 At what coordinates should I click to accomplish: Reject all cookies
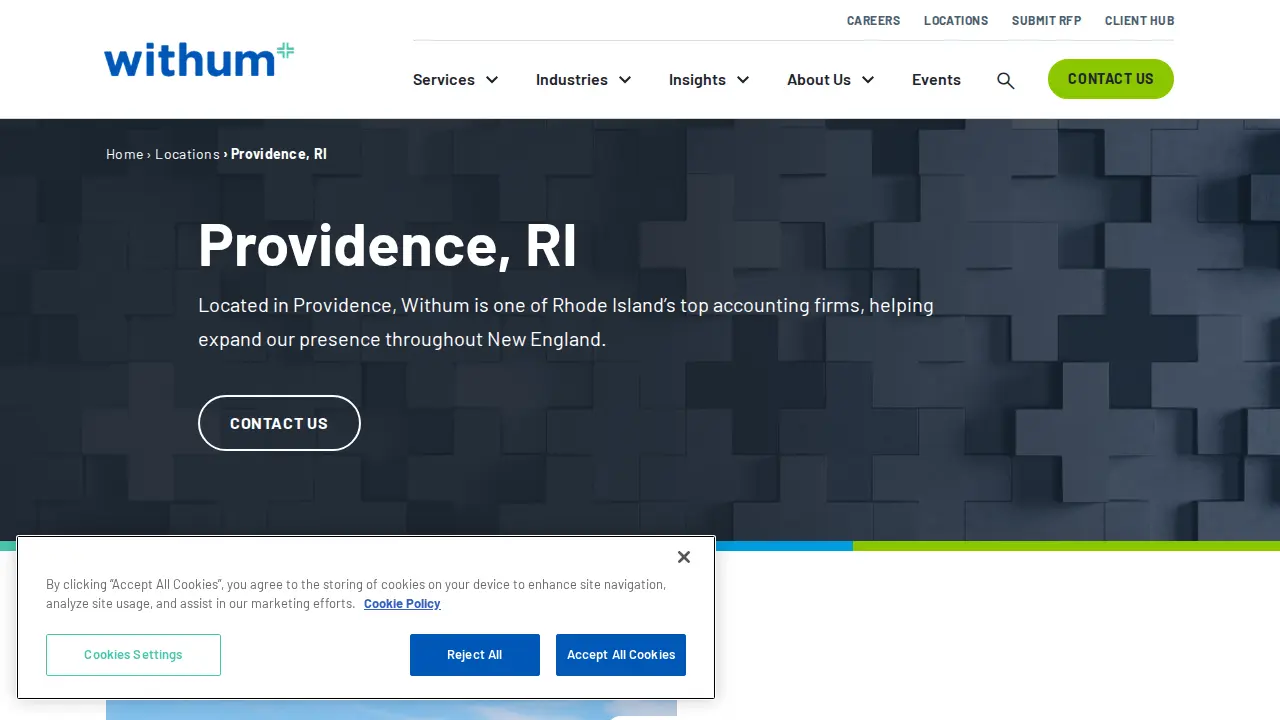pos(475,655)
